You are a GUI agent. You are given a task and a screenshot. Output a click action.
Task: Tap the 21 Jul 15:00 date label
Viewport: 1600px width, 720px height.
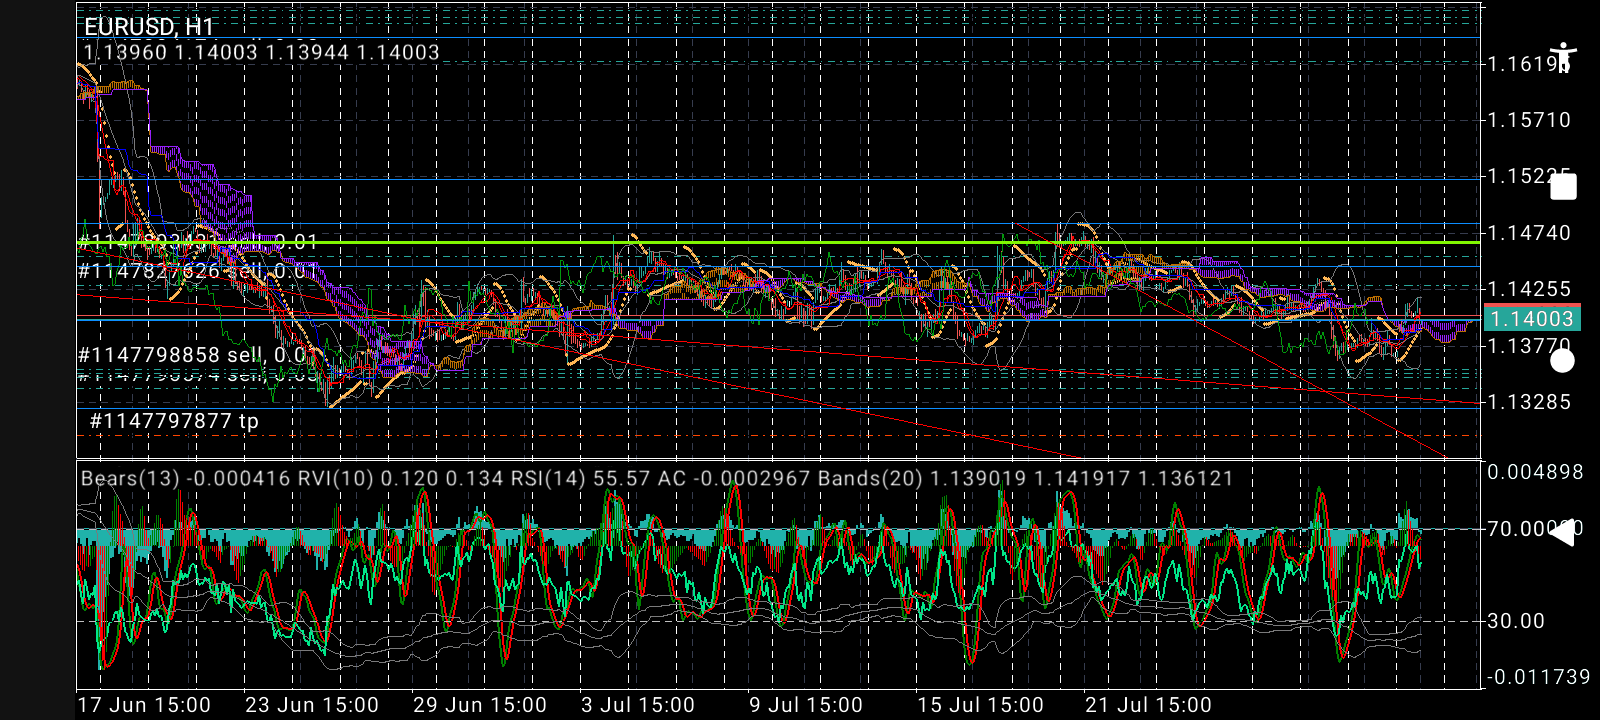(1148, 705)
